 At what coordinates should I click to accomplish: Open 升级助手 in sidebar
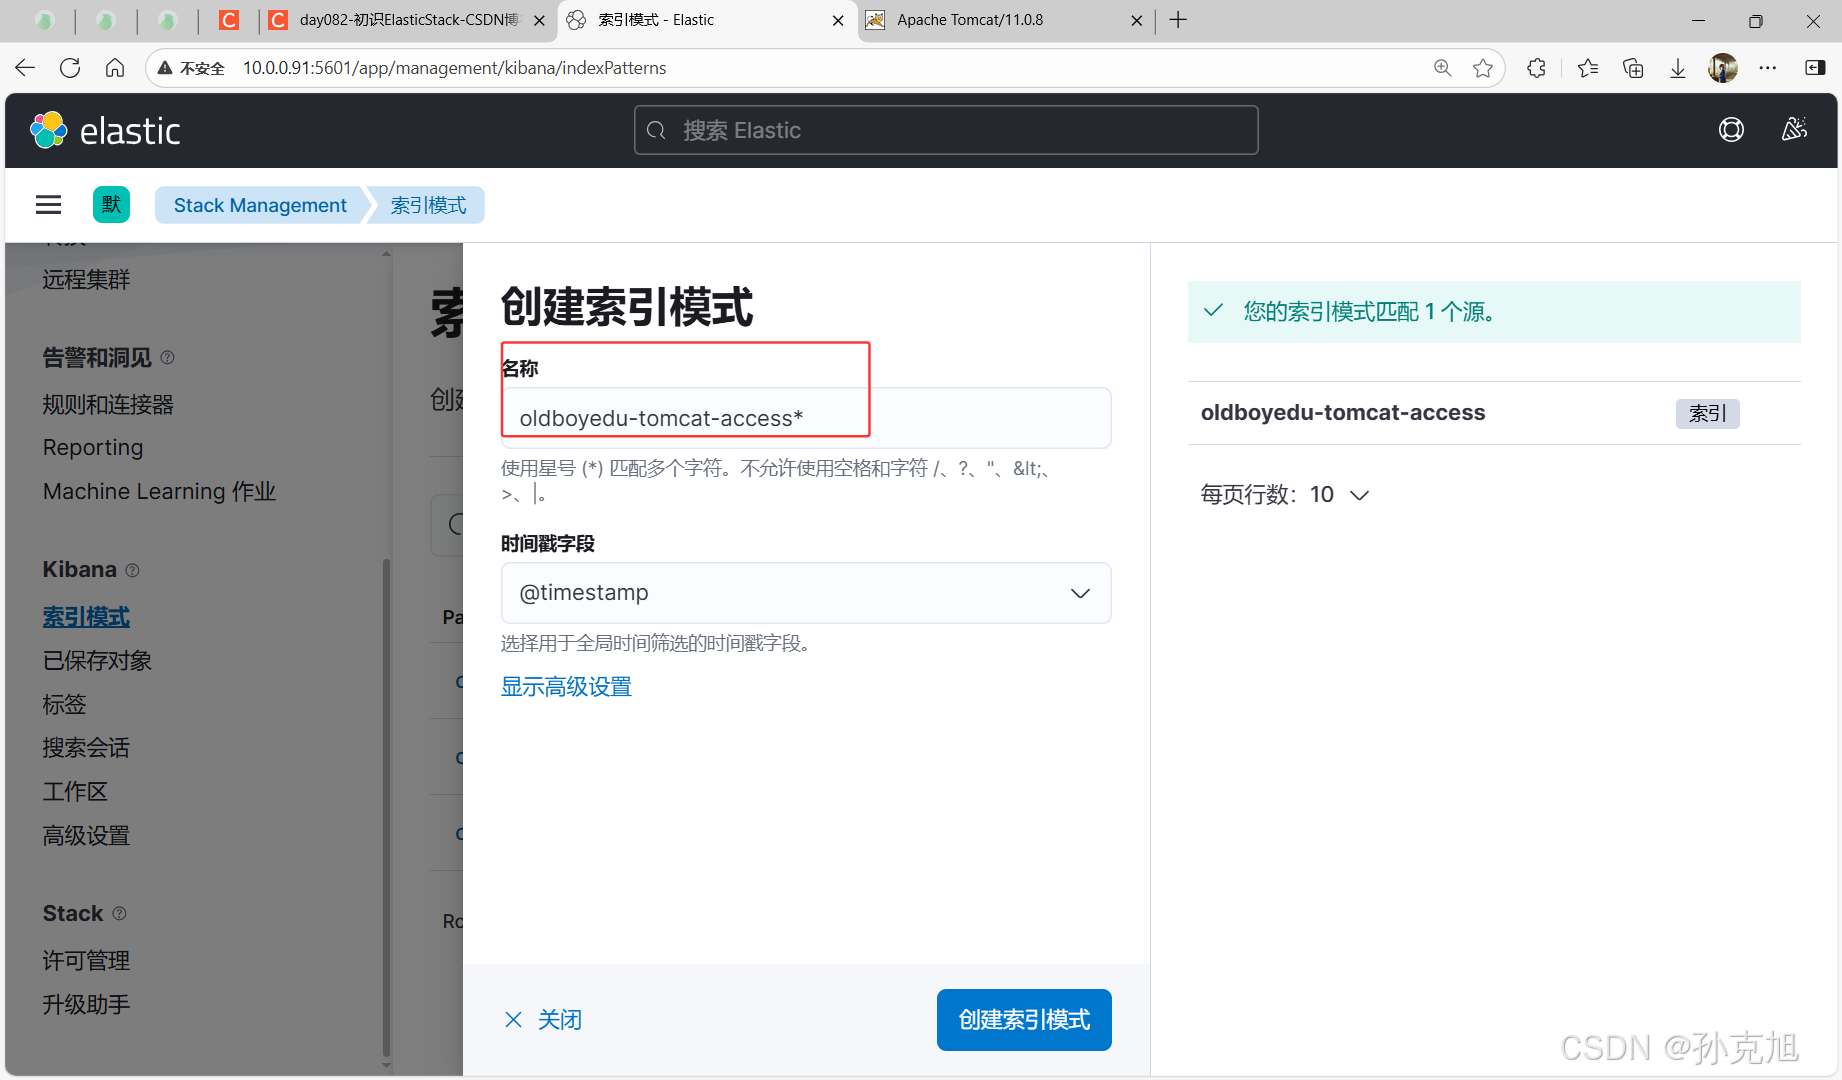[x=86, y=1005]
